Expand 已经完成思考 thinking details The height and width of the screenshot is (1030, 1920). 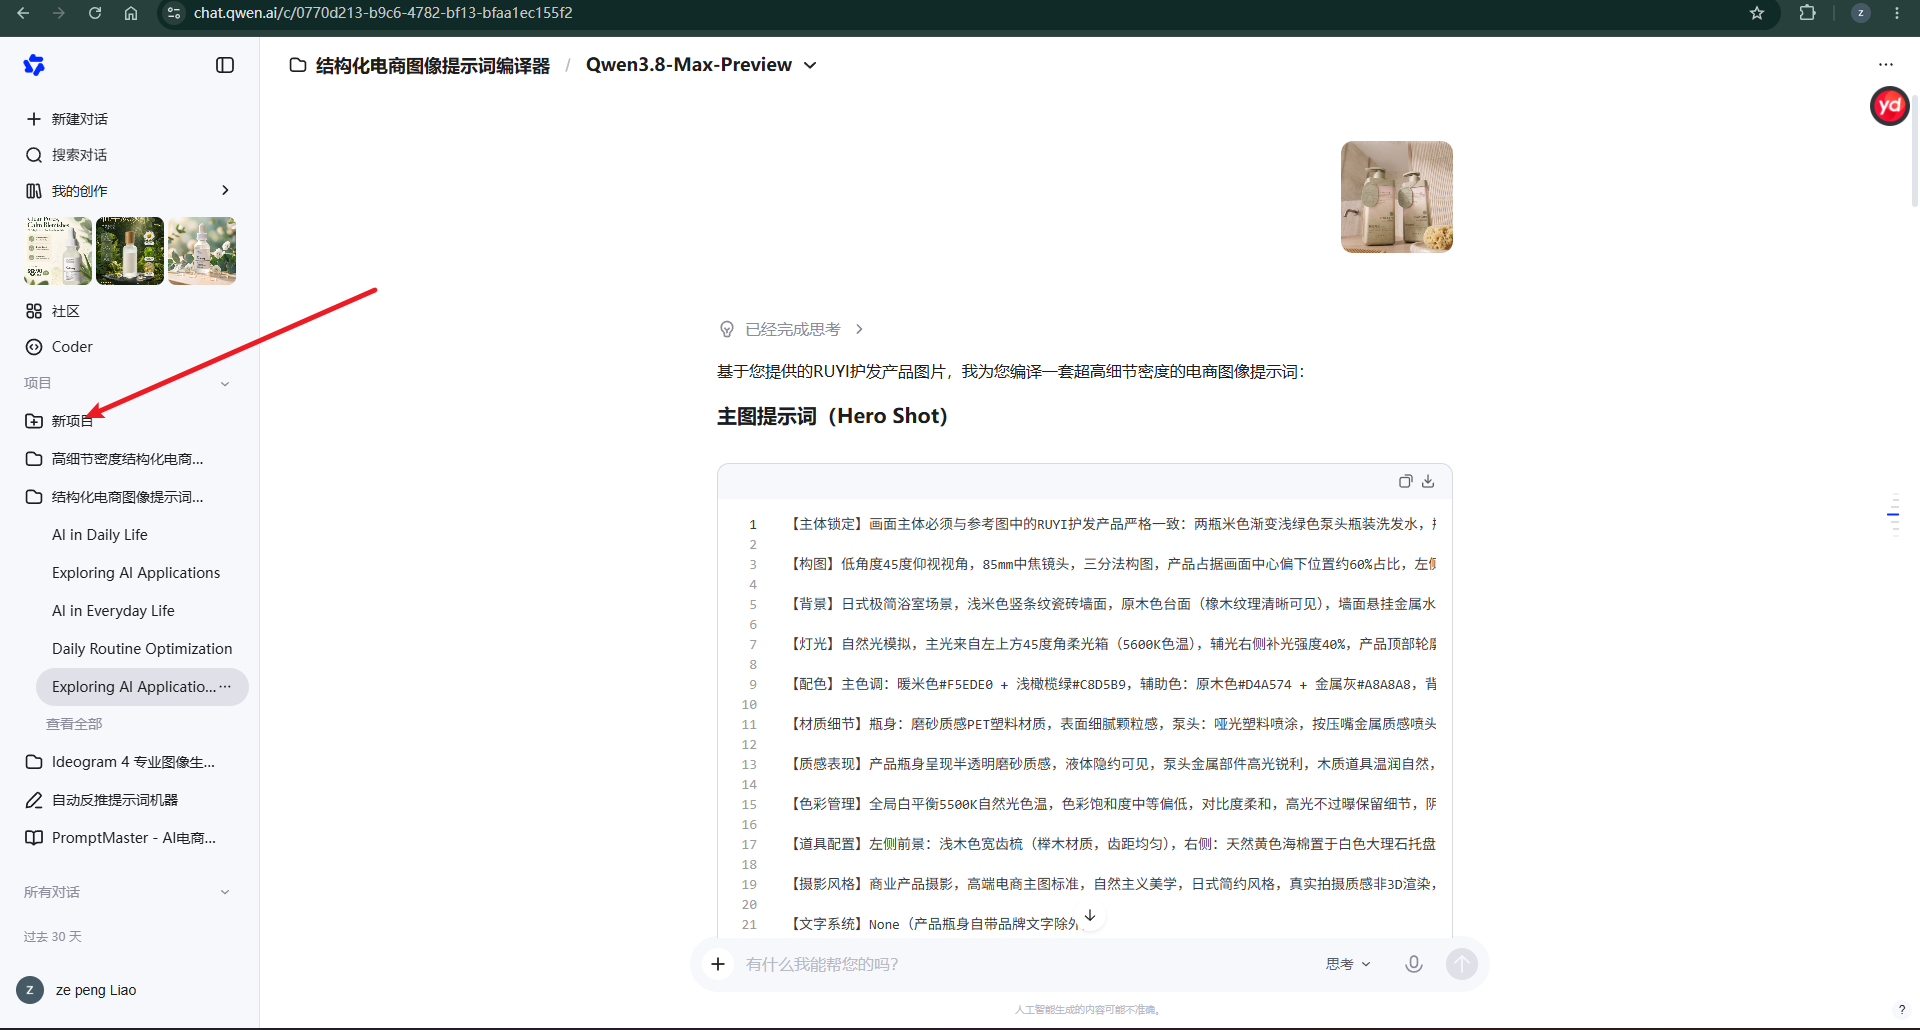click(x=791, y=329)
